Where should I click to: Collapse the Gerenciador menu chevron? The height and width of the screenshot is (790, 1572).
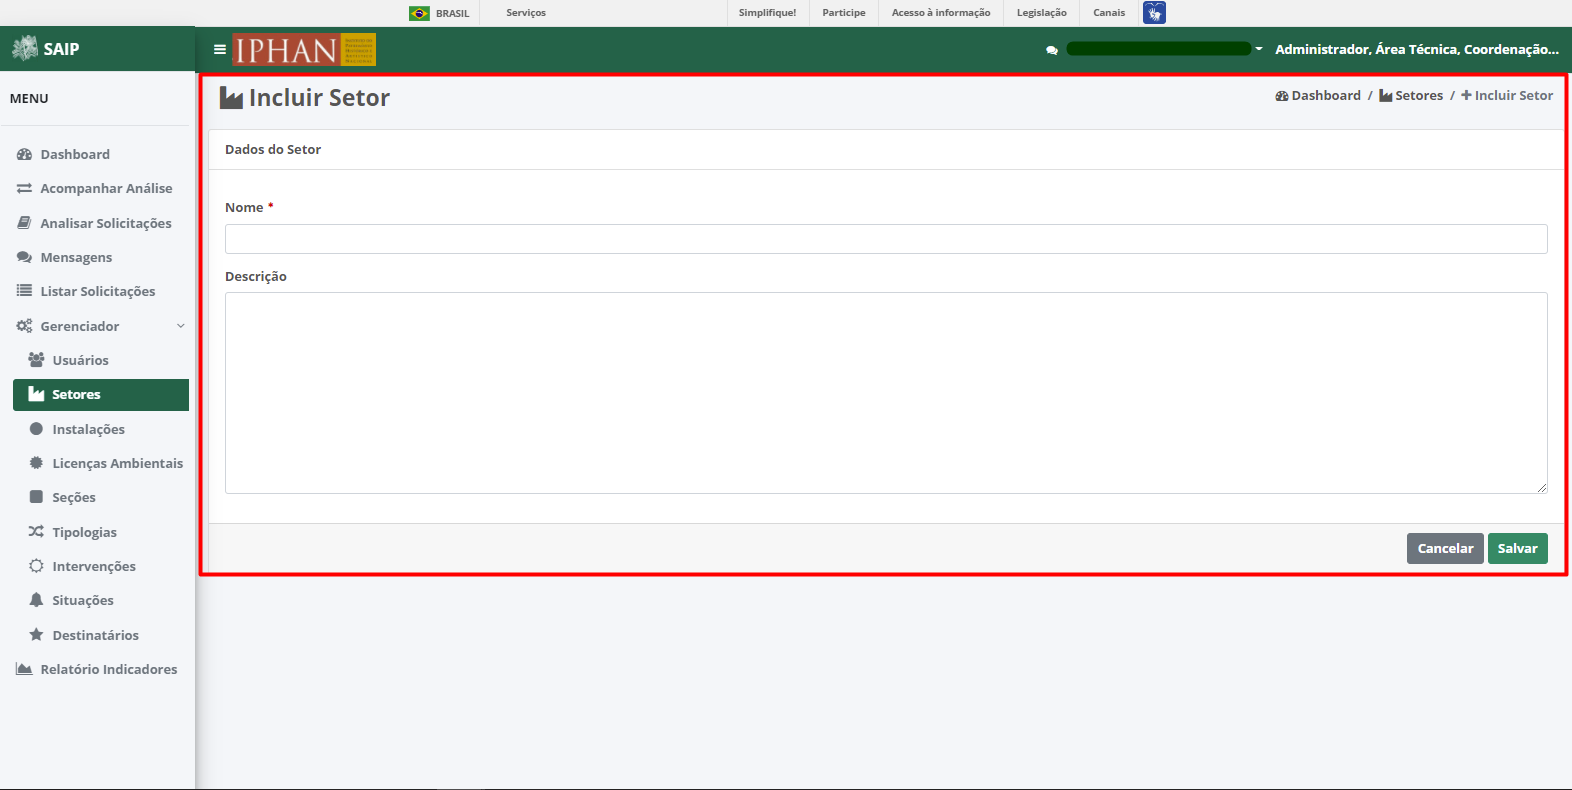coord(181,326)
